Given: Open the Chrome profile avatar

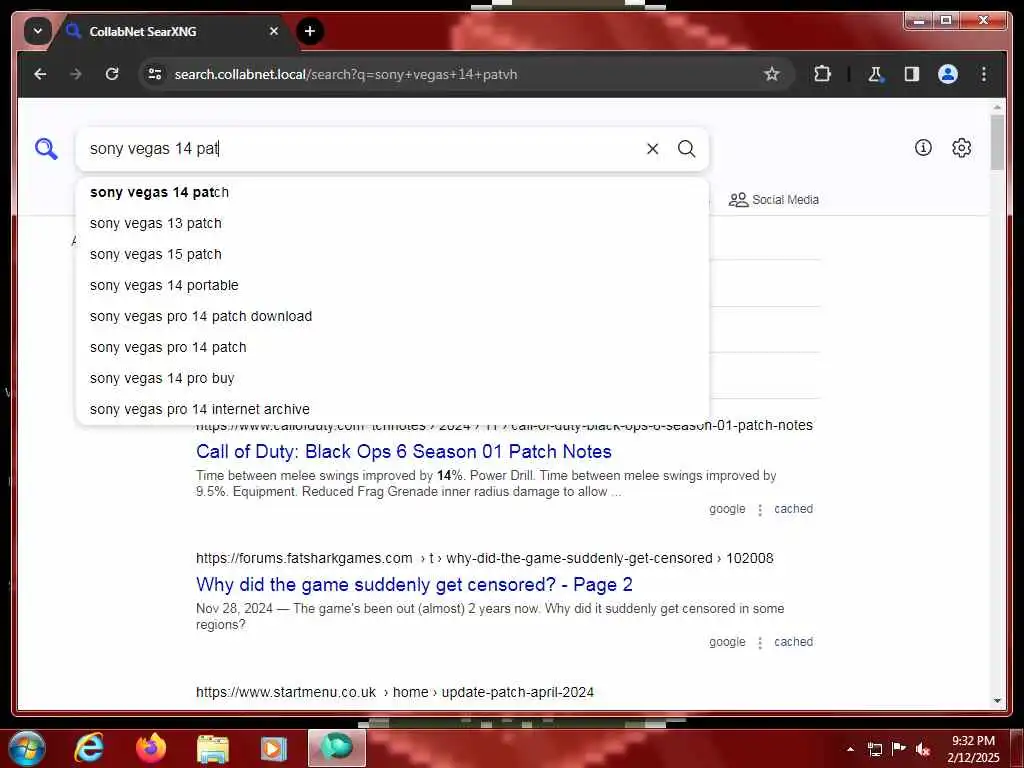Looking at the screenshot, I should coord(948,74).
